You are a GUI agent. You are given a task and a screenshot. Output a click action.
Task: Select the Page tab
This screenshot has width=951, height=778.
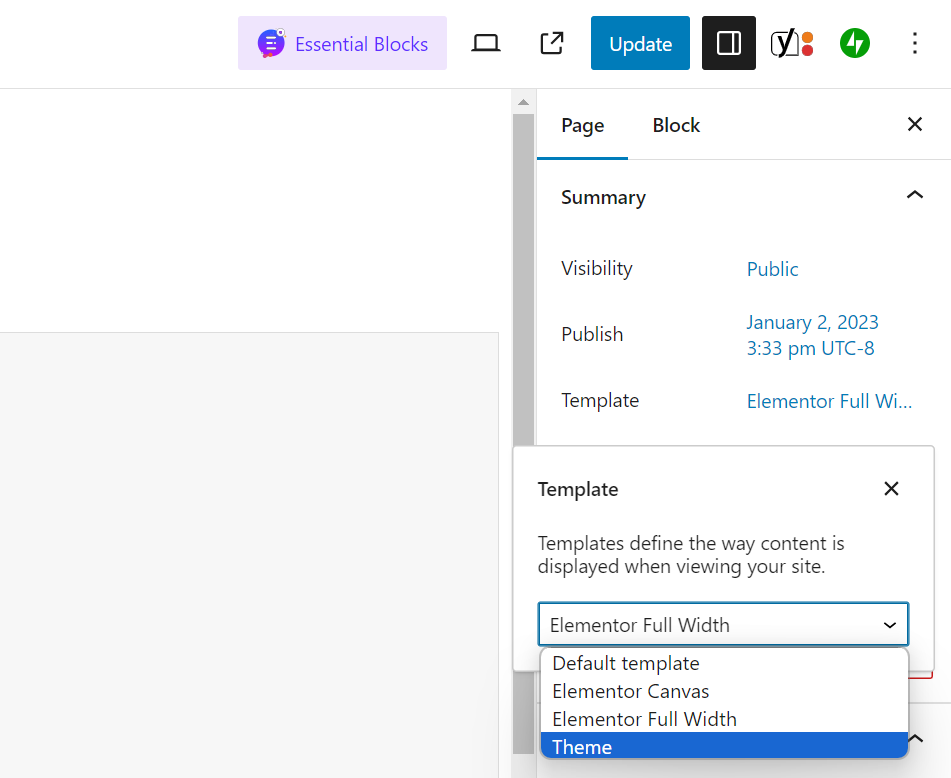pyautogui.click(x=582, y=125)
